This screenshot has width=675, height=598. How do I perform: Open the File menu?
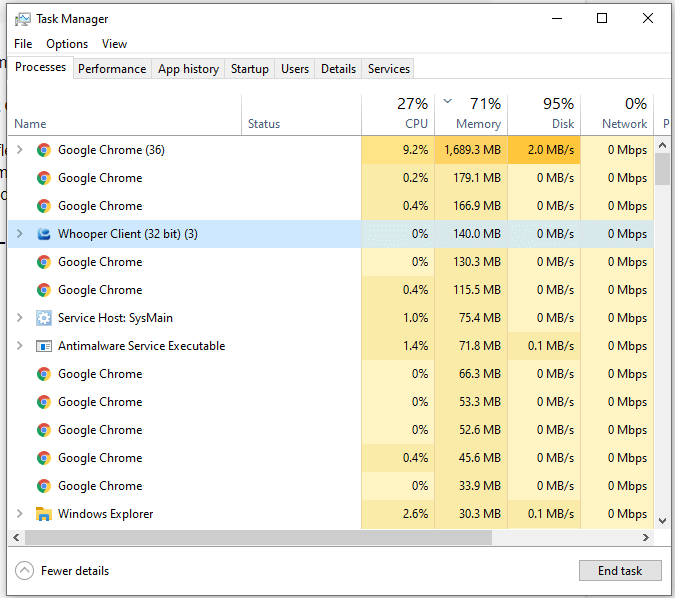coord(23,44)
